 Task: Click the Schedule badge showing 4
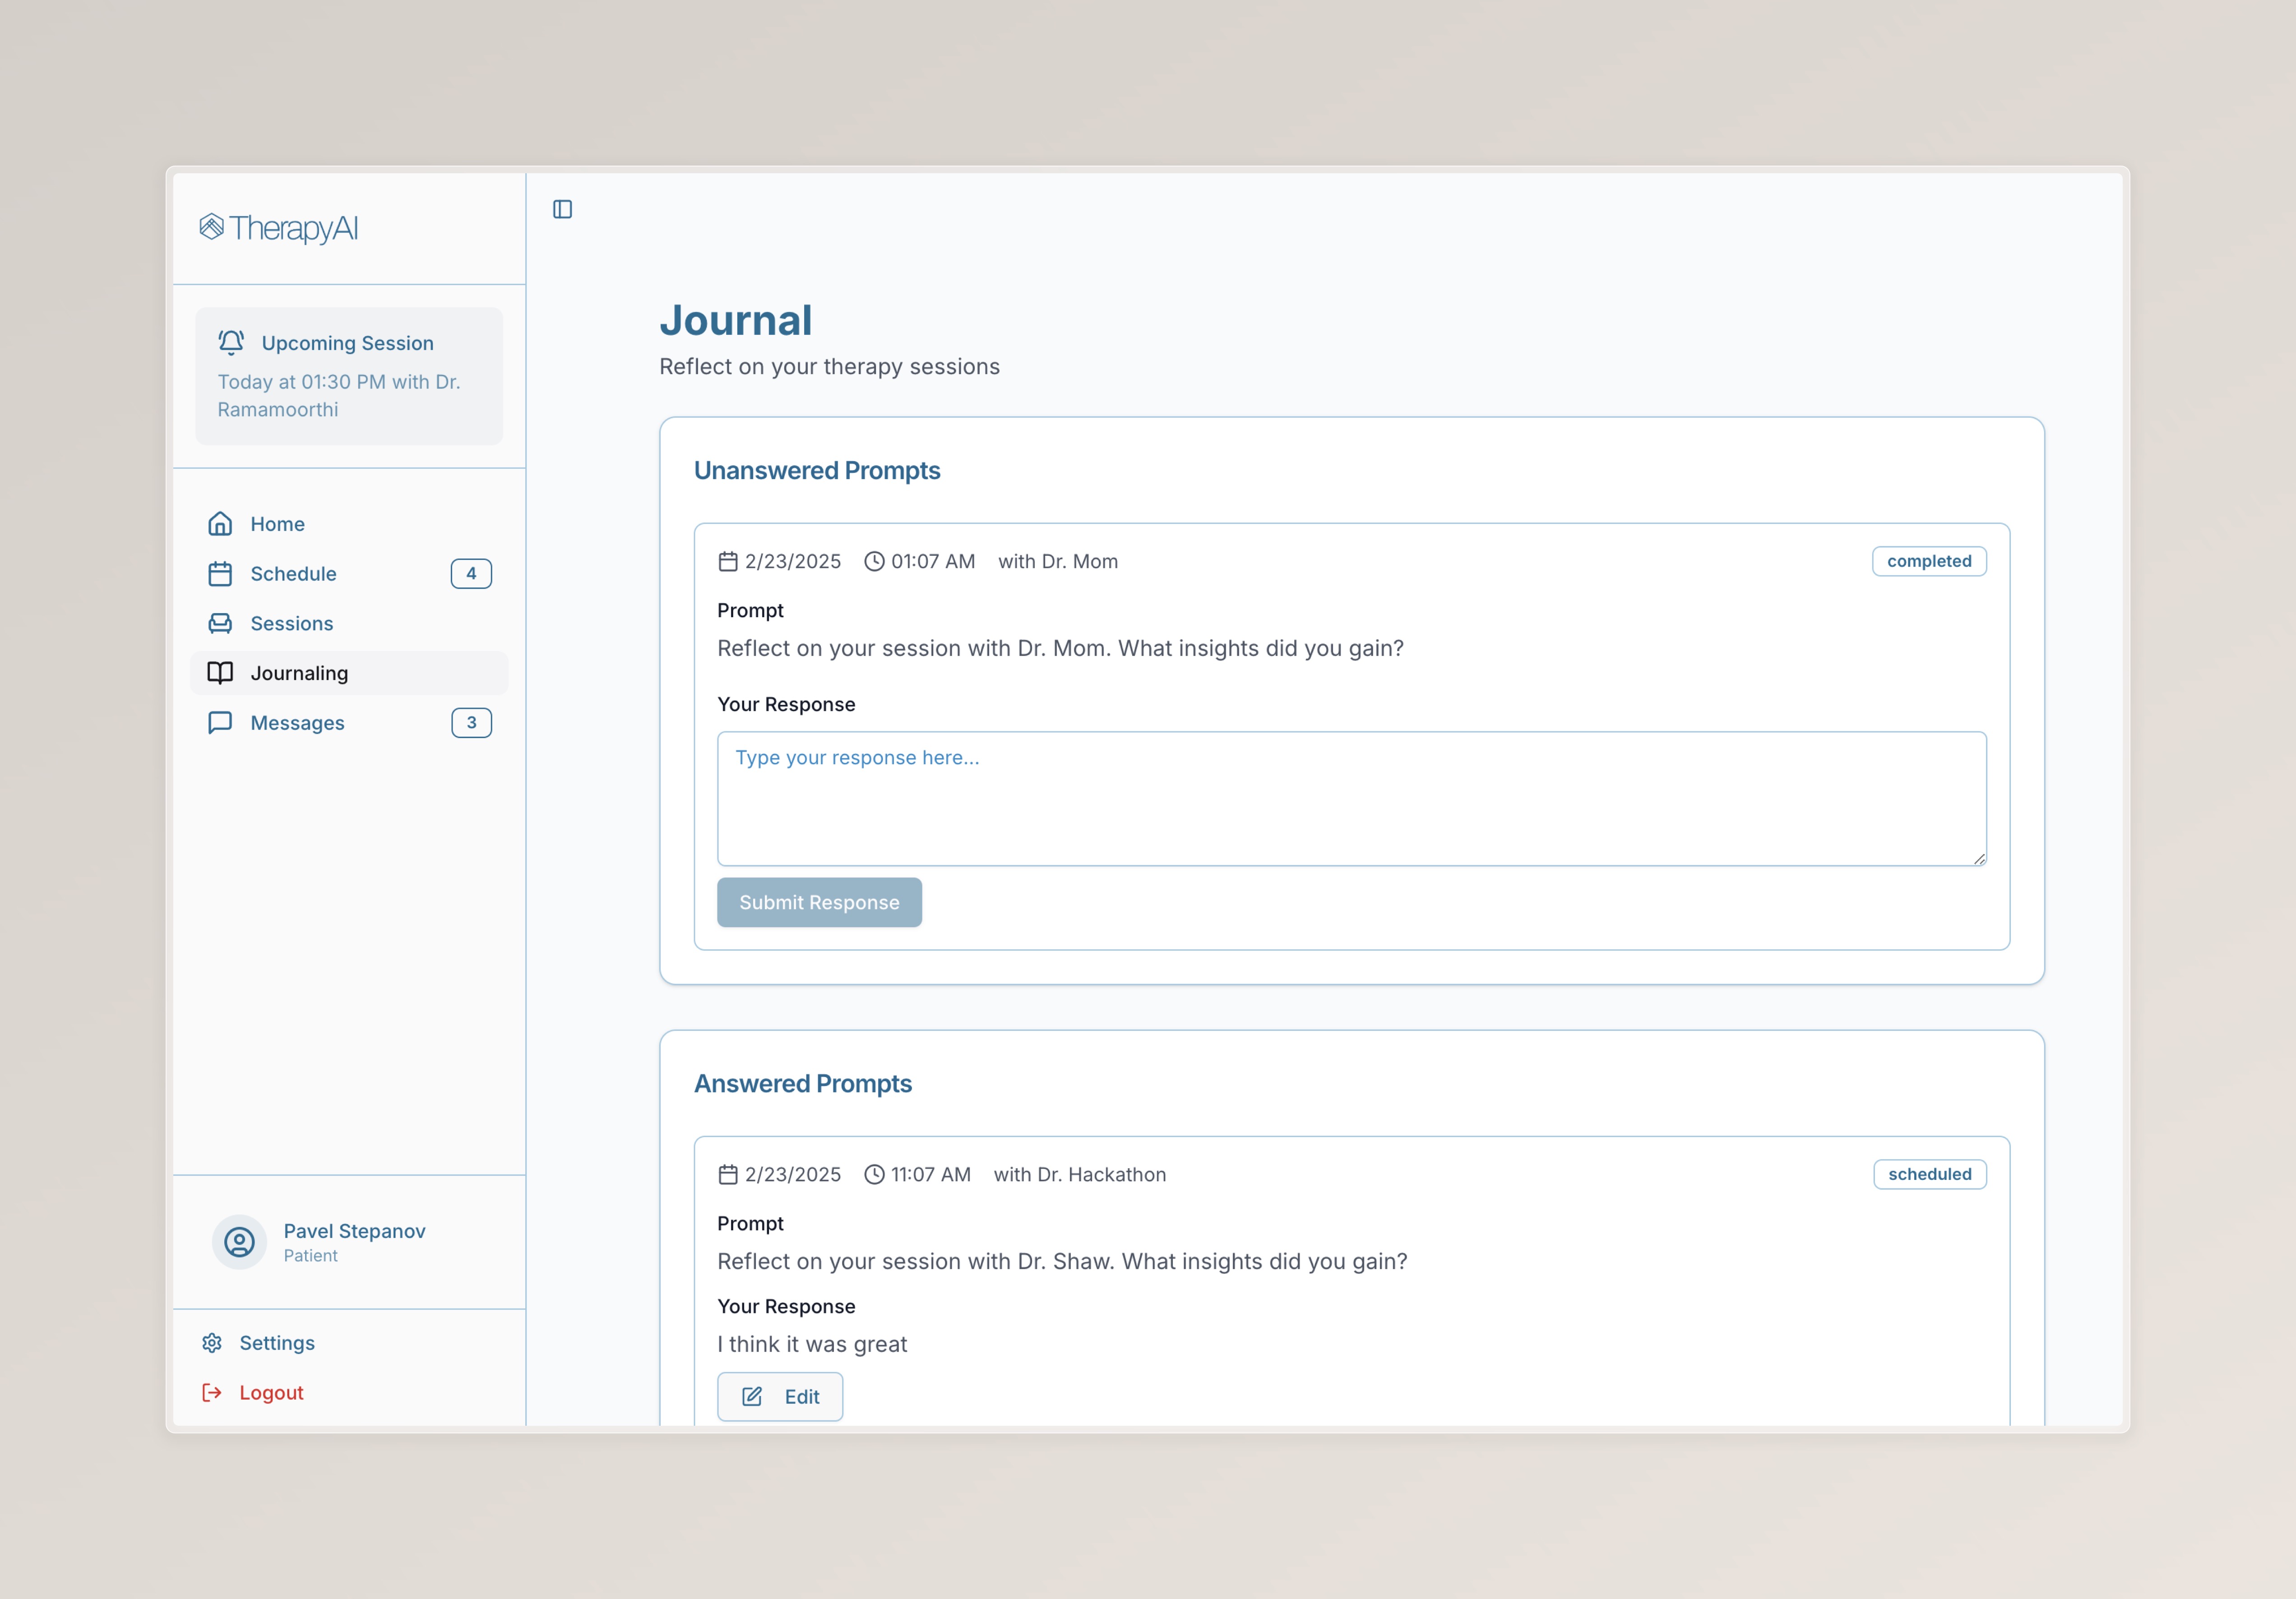(x=471, y=574)
